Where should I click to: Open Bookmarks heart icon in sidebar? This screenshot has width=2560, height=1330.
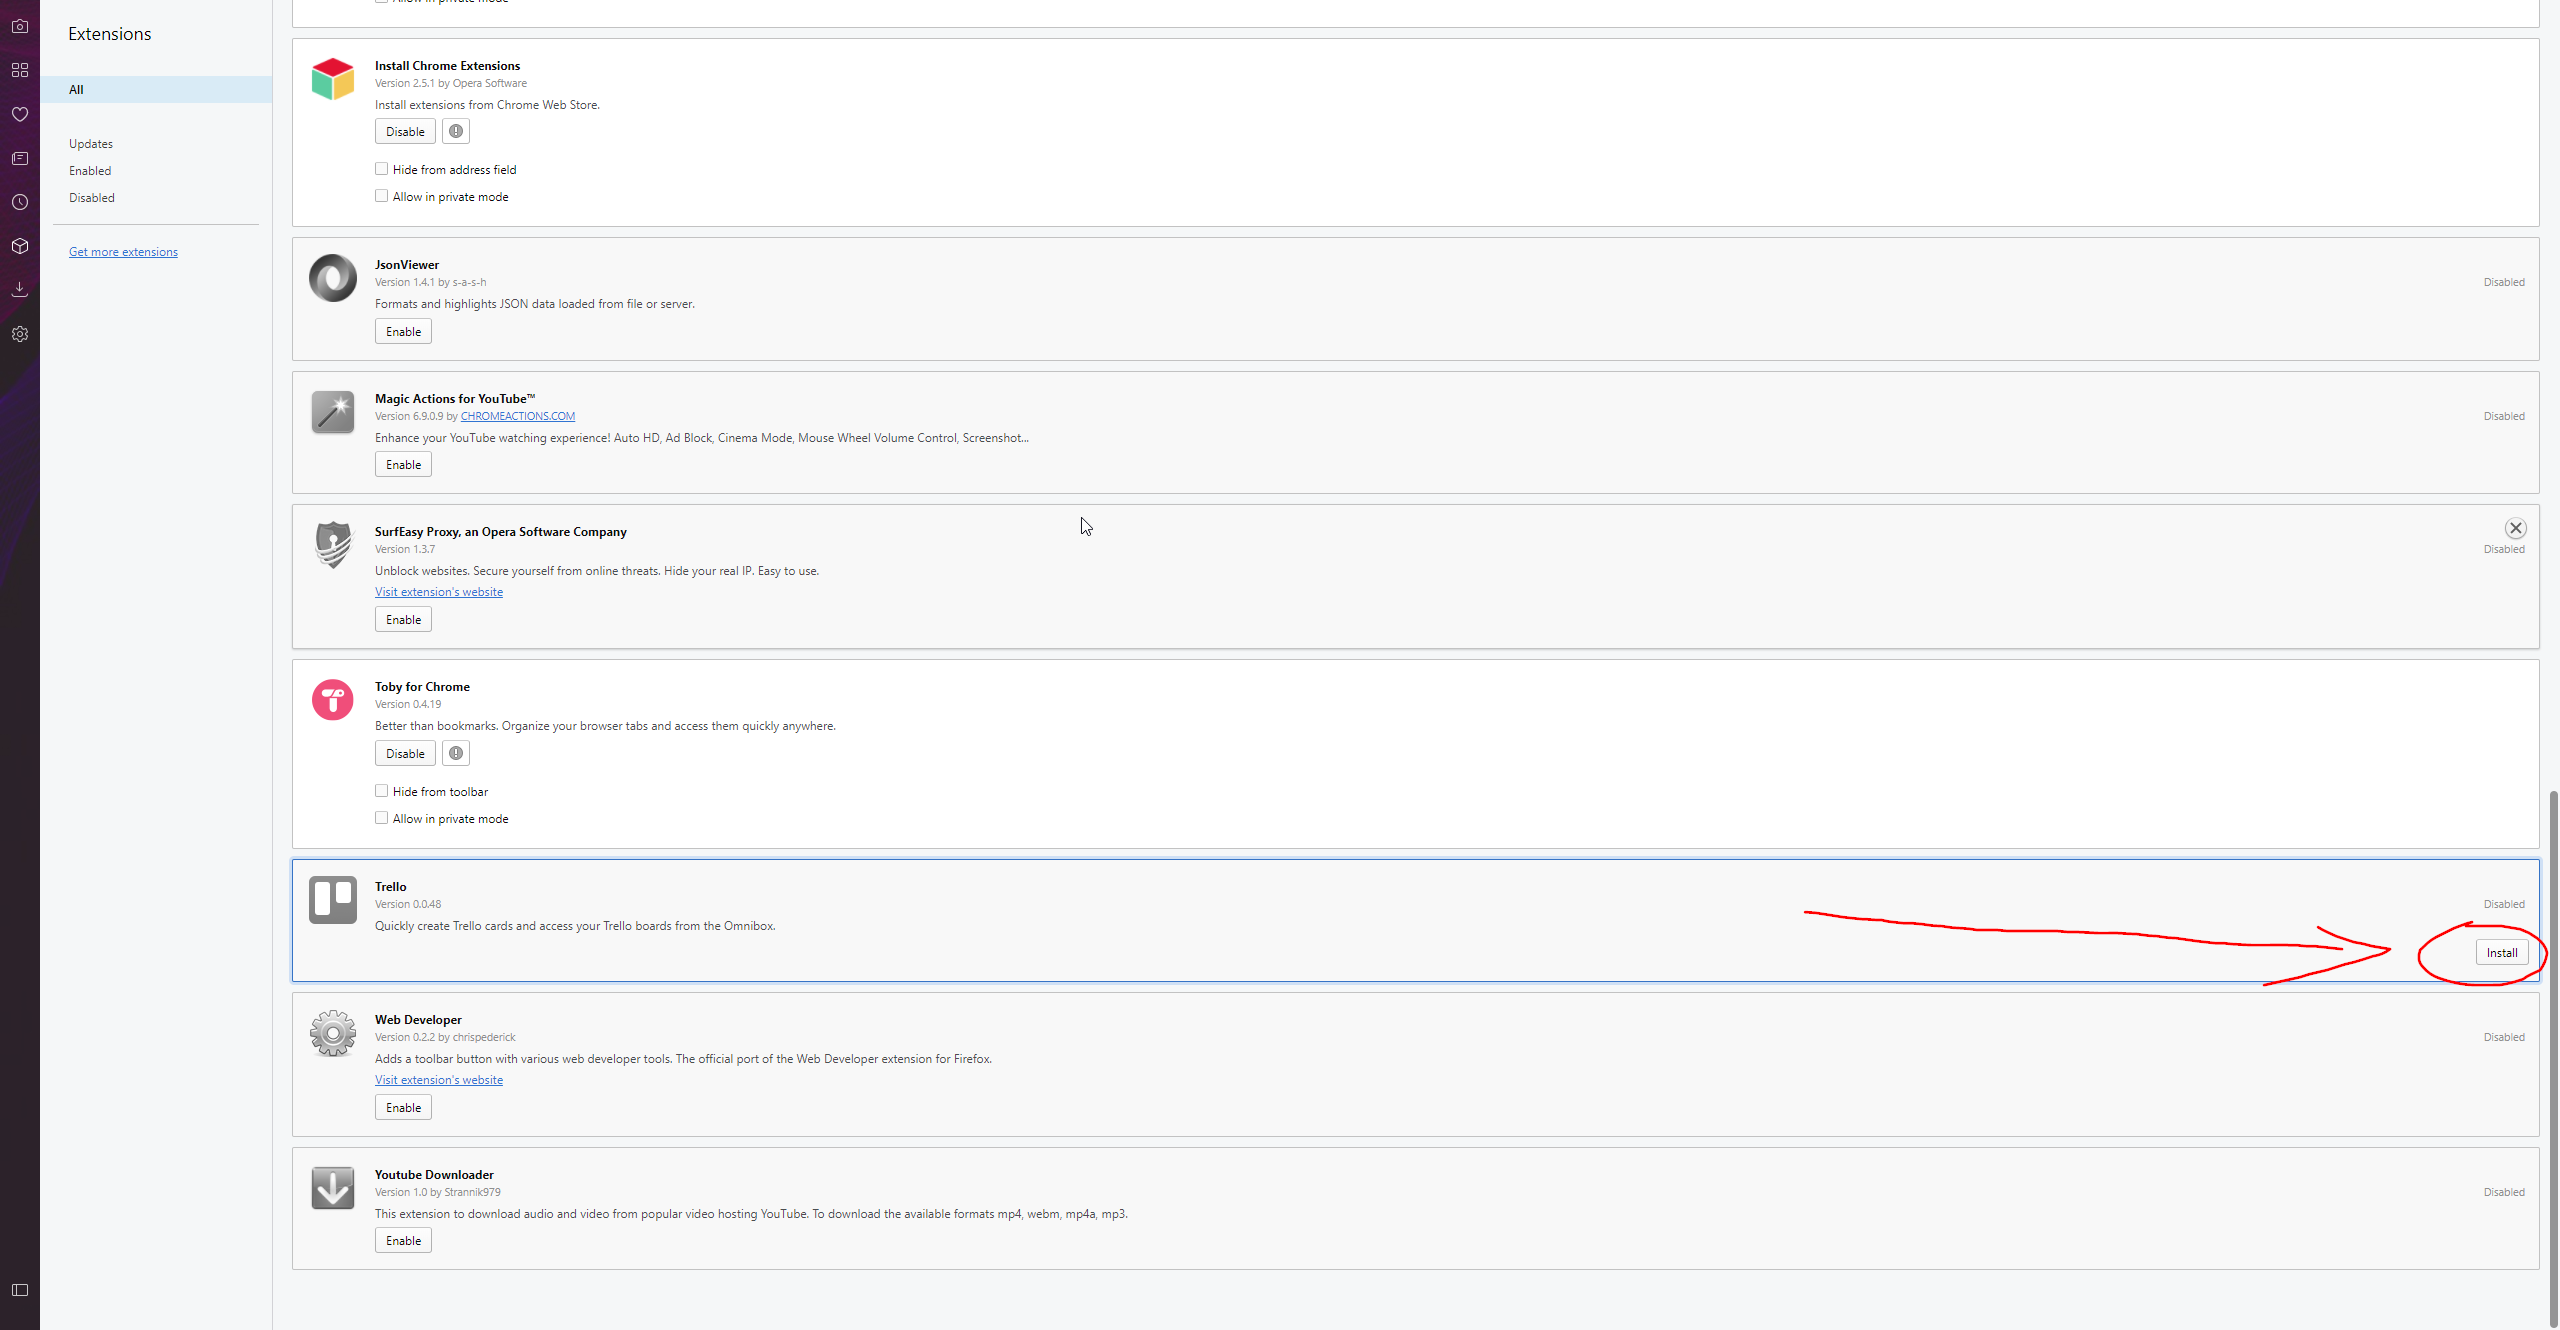(x=20, y=114)
